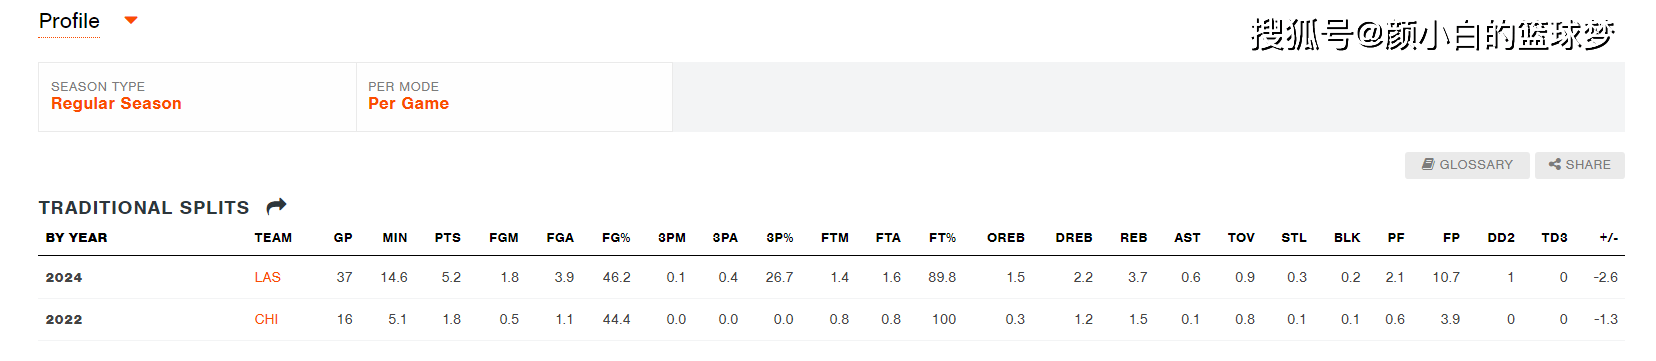Sort by the BY YEAR header
The image size is (1656, 361).
click(76, 238)
